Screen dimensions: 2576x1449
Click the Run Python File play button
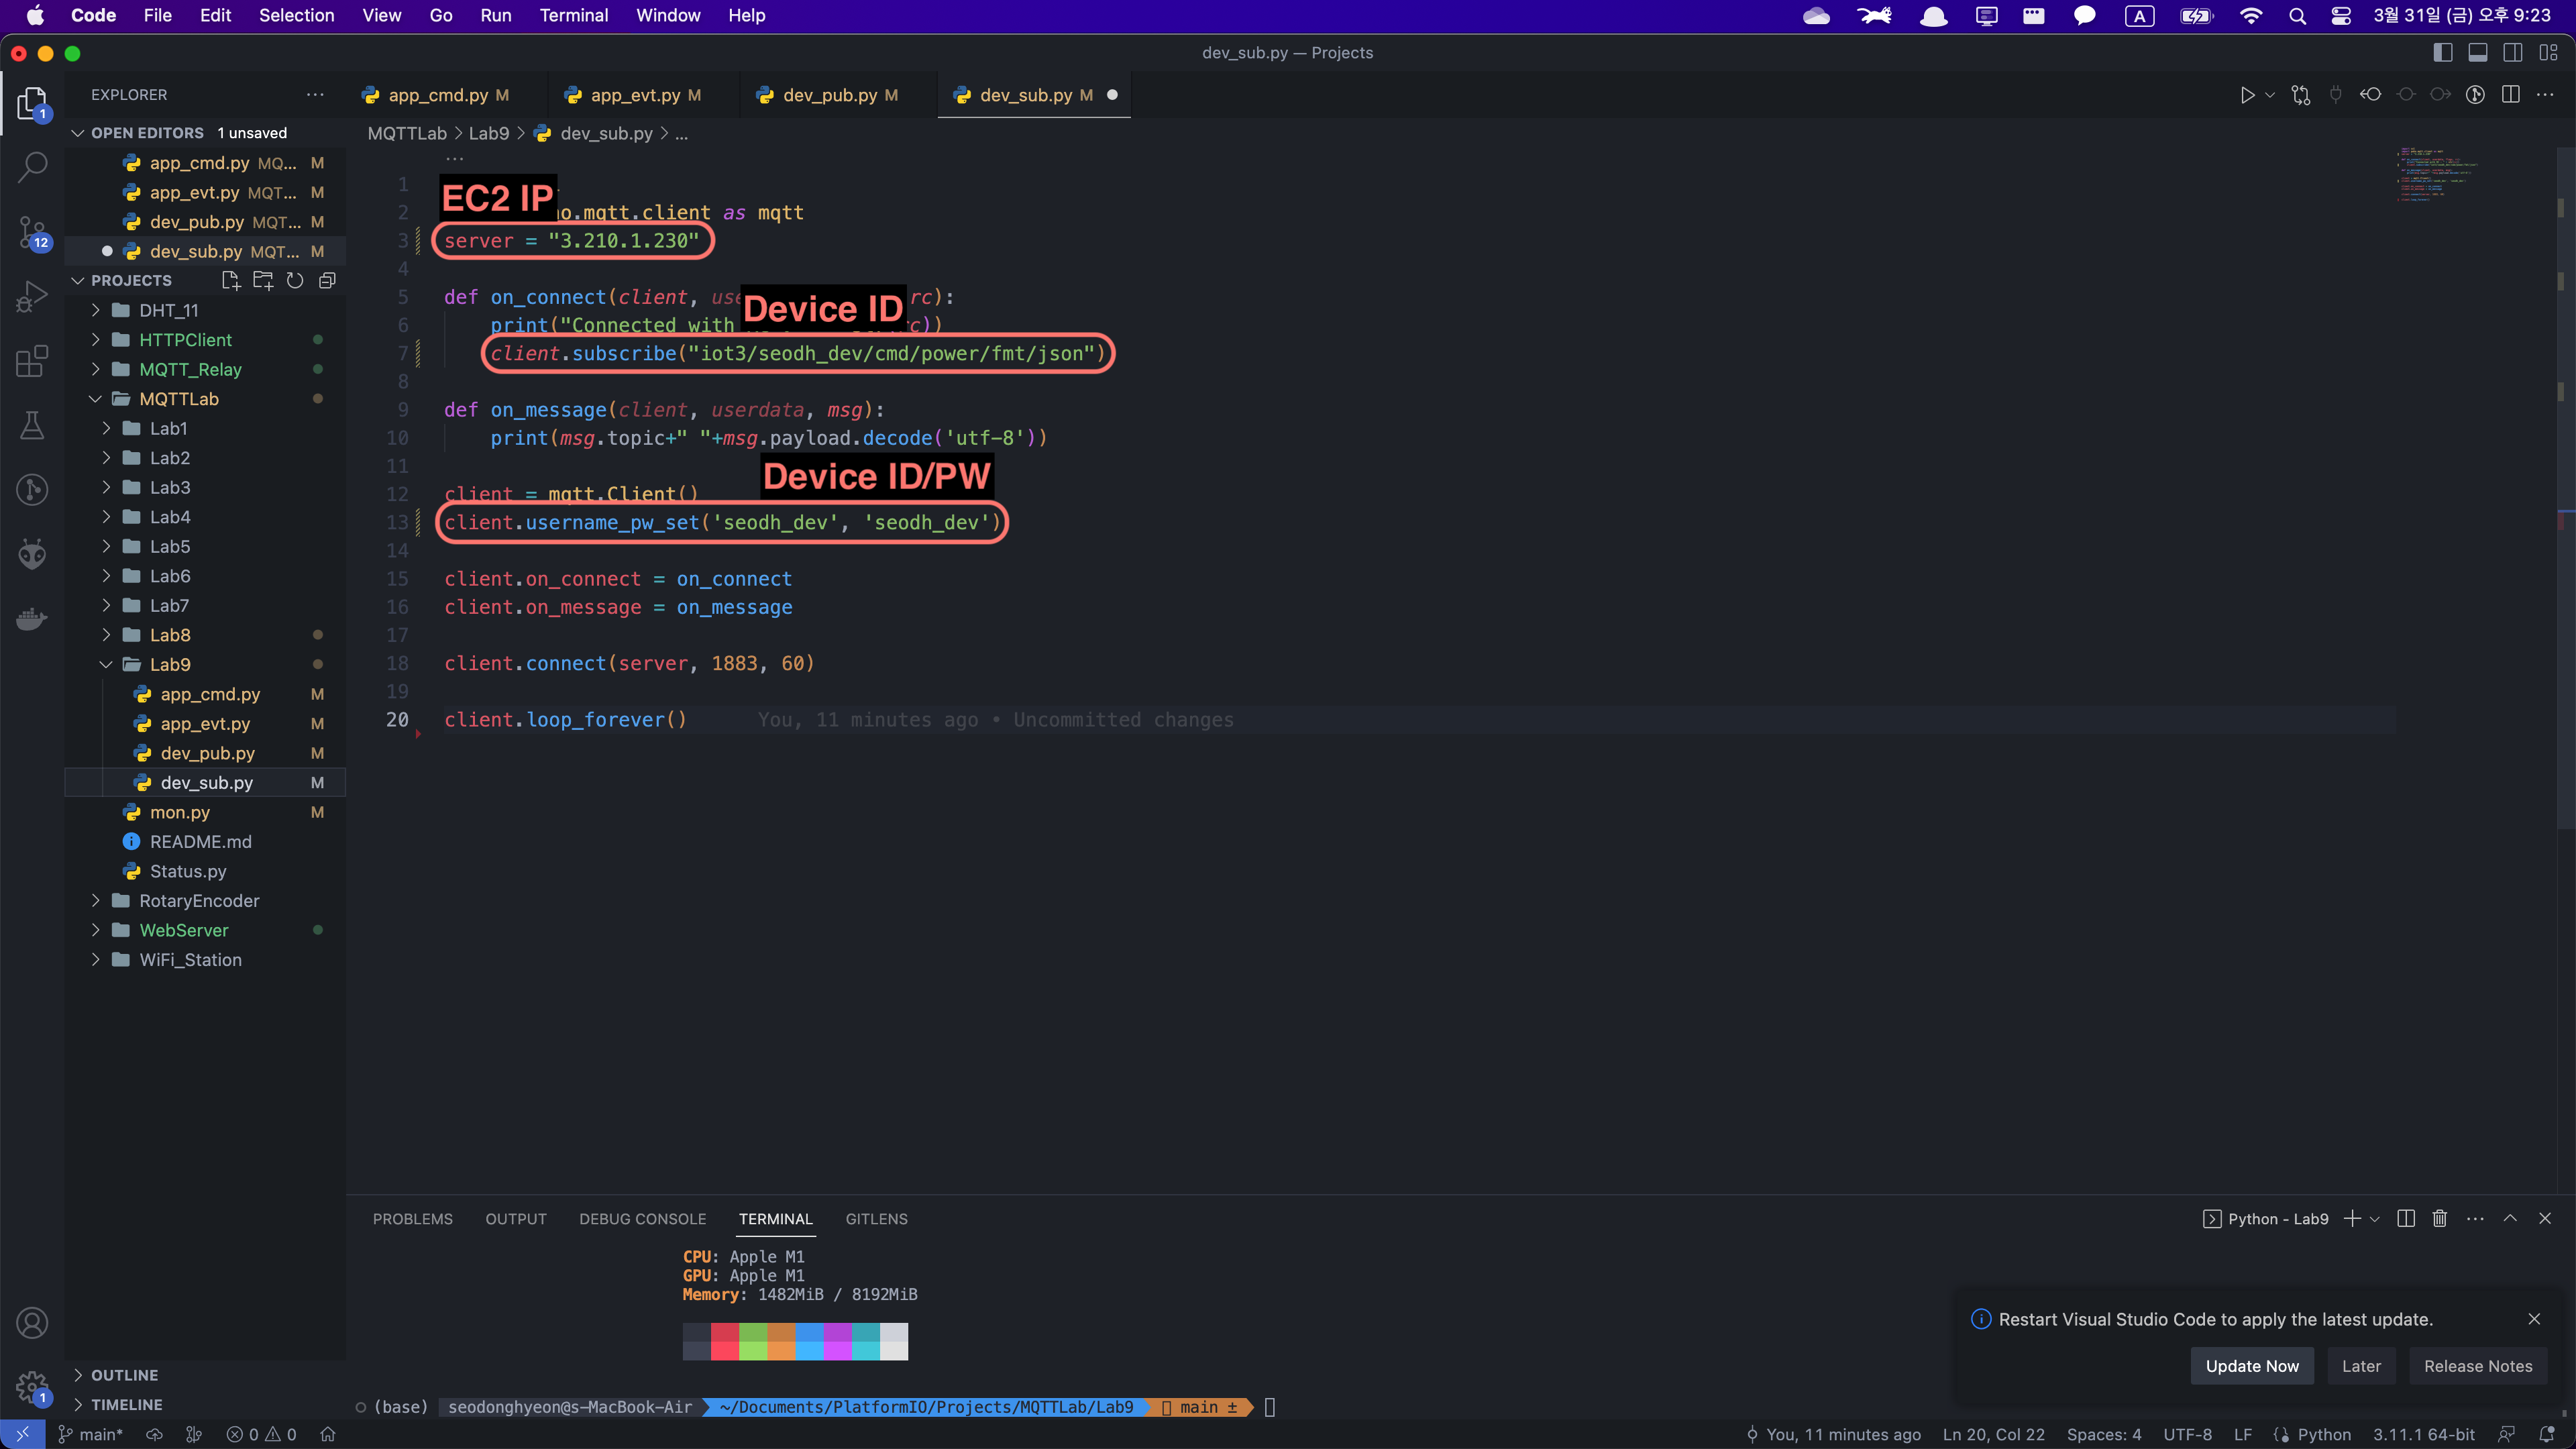click(2246, 95)
